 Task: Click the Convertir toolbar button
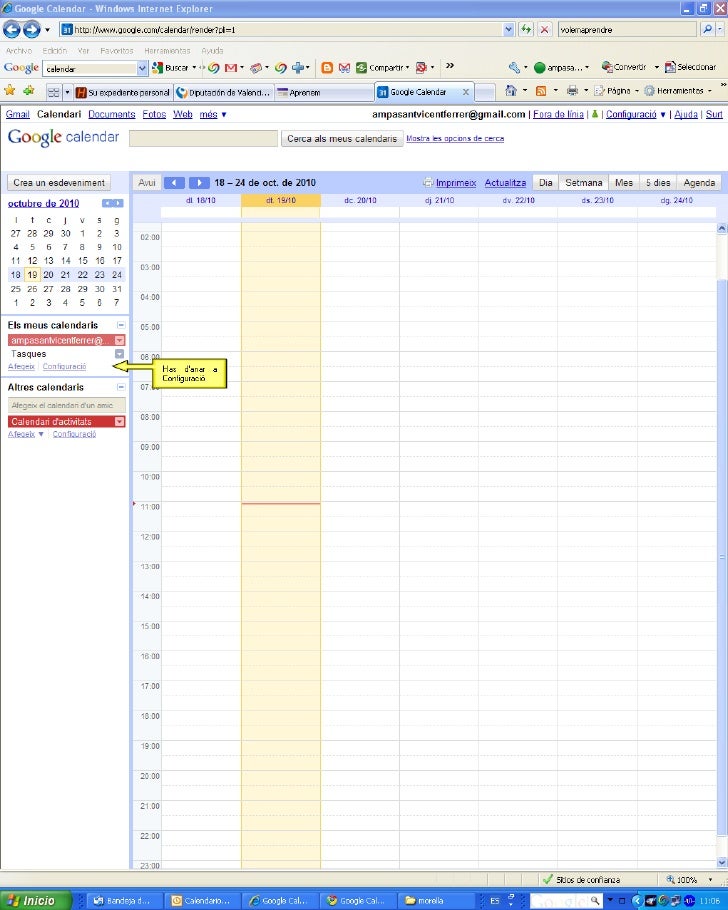coord(624,67)
